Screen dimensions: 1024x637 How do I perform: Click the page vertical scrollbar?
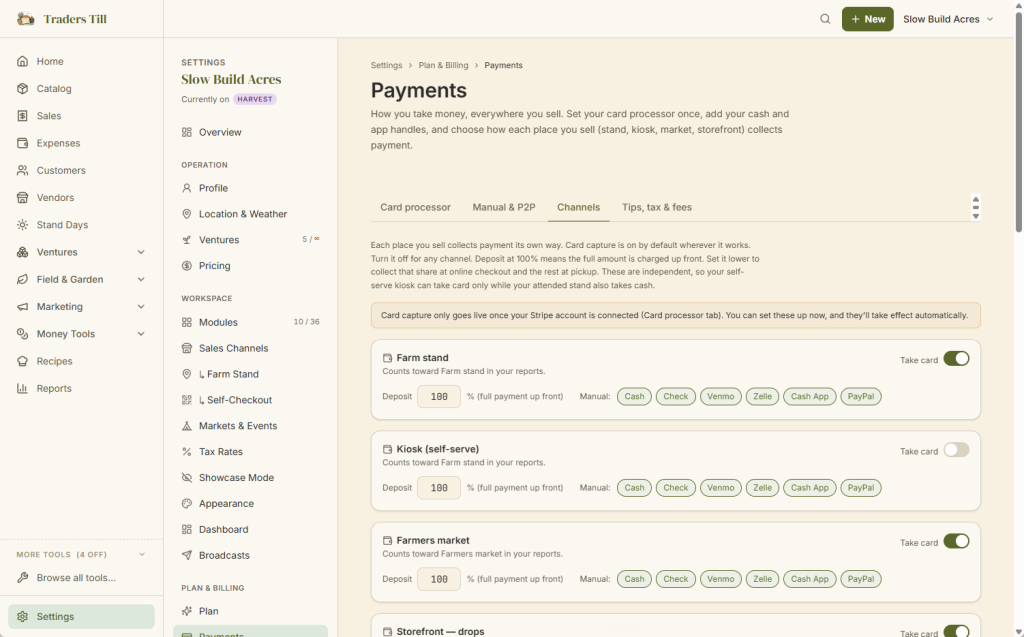(x=1019, y=122)
